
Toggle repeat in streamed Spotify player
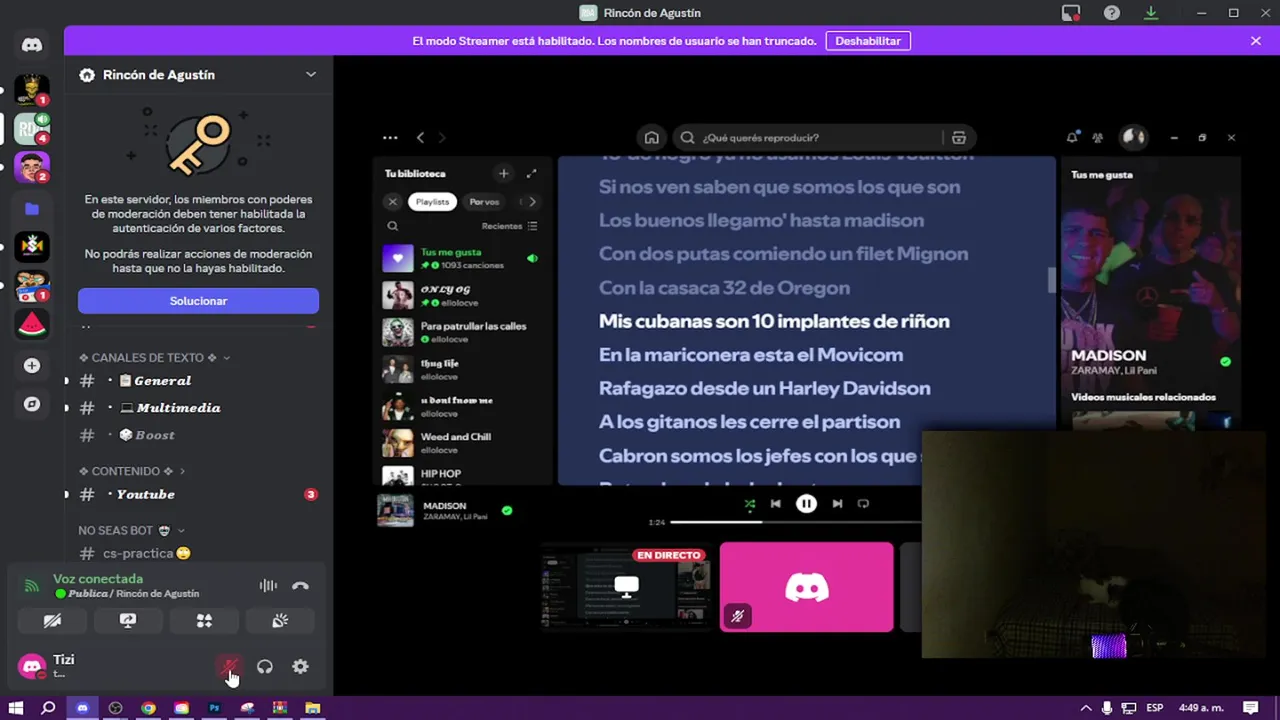click(x=863, y=504)
